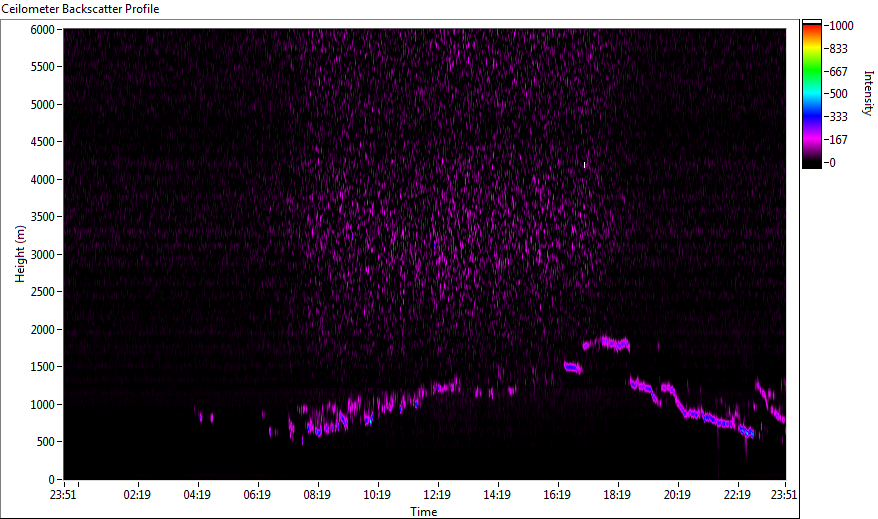Click the 5500 height axis marker
This screenshot has width=878, height=519.
click(x=43, y=67)
